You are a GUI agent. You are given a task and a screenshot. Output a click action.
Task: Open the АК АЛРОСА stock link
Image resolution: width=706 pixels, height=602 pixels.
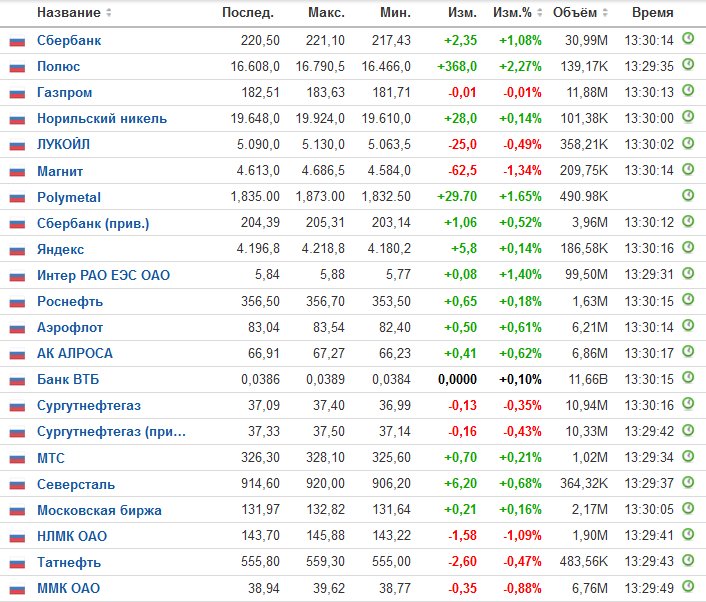pos(75,353)
